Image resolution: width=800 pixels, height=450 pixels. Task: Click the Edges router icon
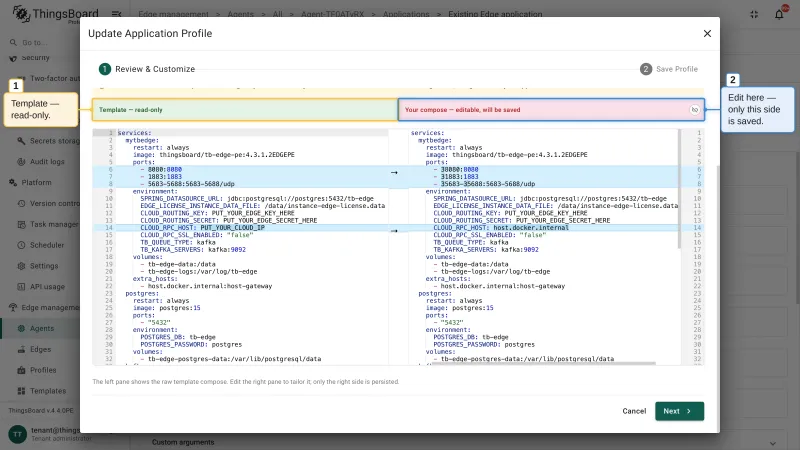[x=21, y=349]
